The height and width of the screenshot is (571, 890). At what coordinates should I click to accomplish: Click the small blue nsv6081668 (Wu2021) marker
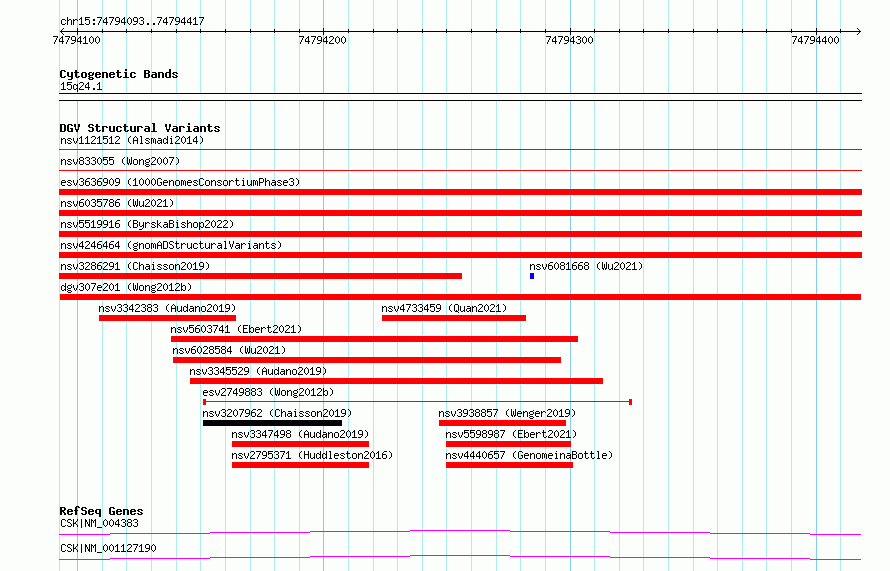click(x=532, y=276)
